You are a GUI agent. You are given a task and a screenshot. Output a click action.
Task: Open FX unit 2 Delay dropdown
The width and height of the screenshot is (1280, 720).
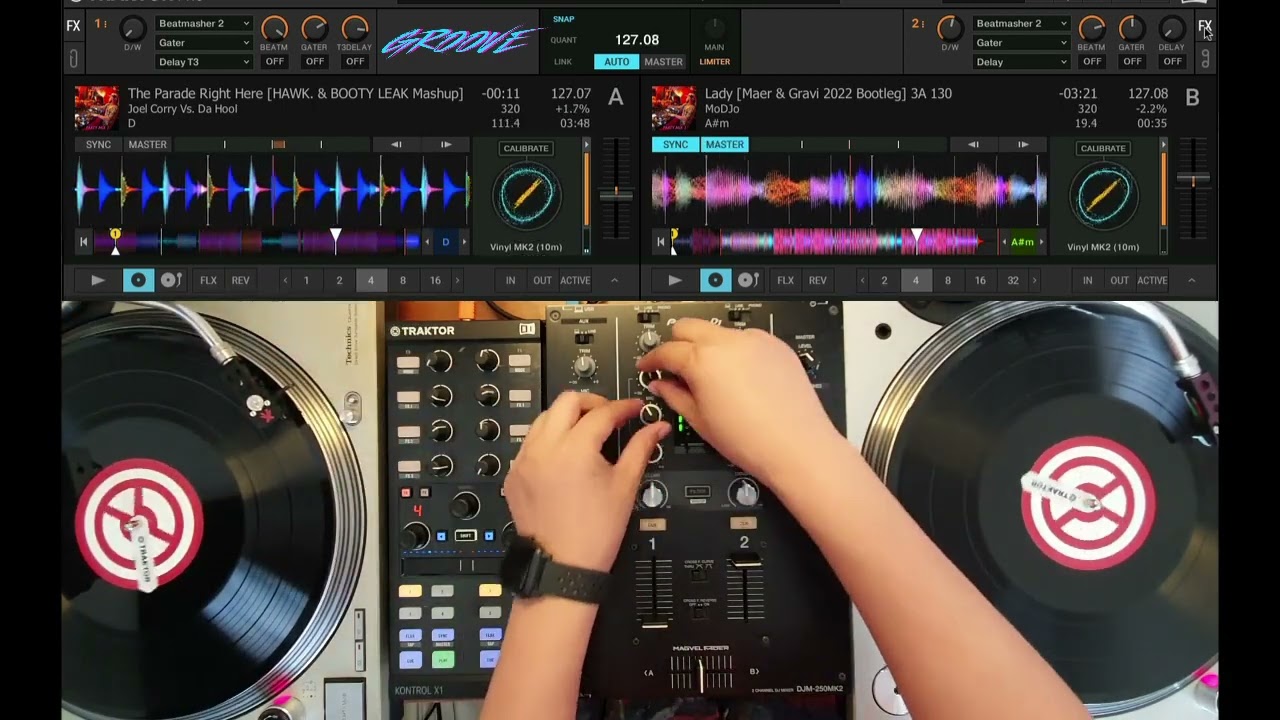[x=1022, y=61]
